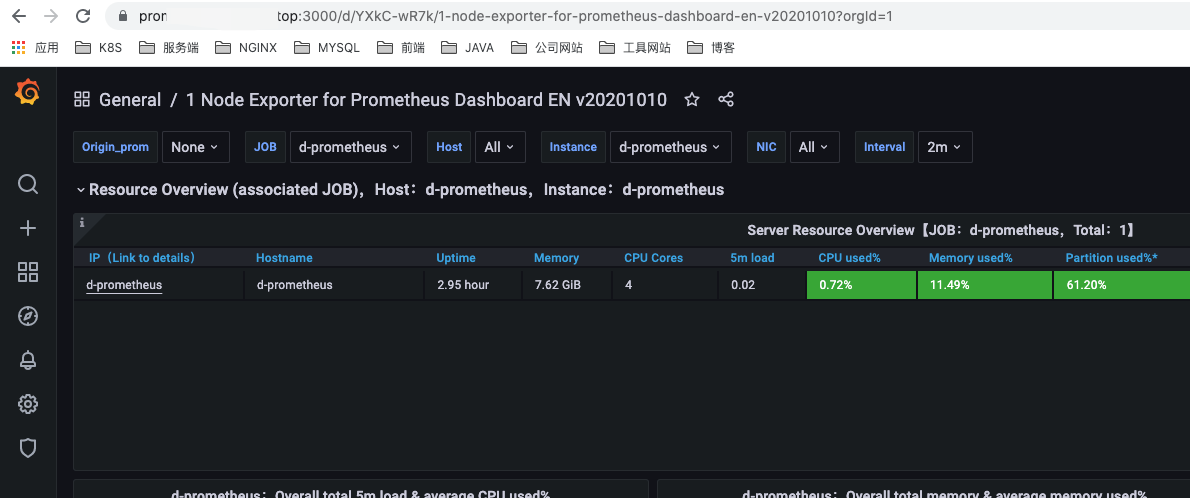
Task: Open the Search dashboards sidebar icon
Action: 28,184
